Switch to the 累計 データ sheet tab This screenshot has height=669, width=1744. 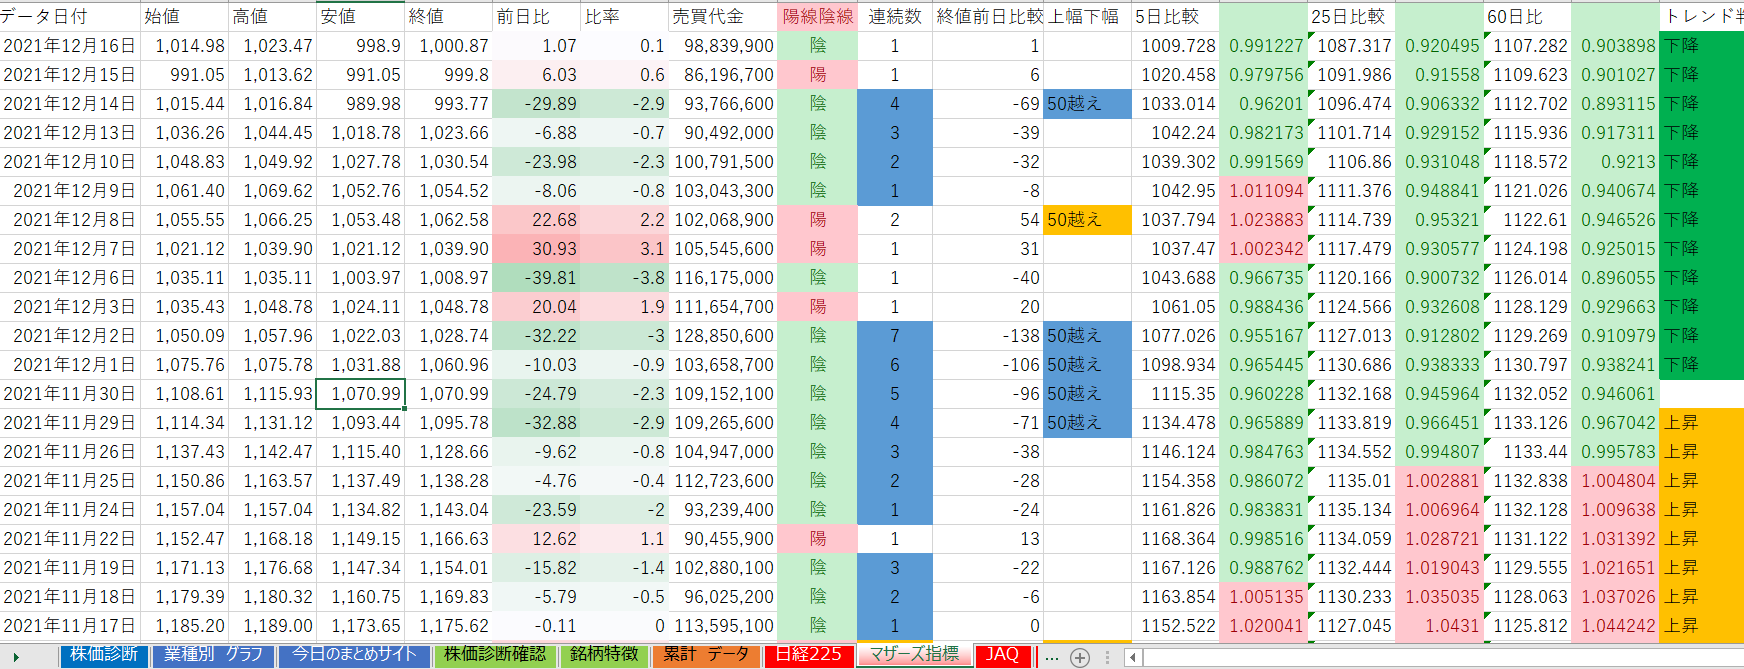click(706, 655)
